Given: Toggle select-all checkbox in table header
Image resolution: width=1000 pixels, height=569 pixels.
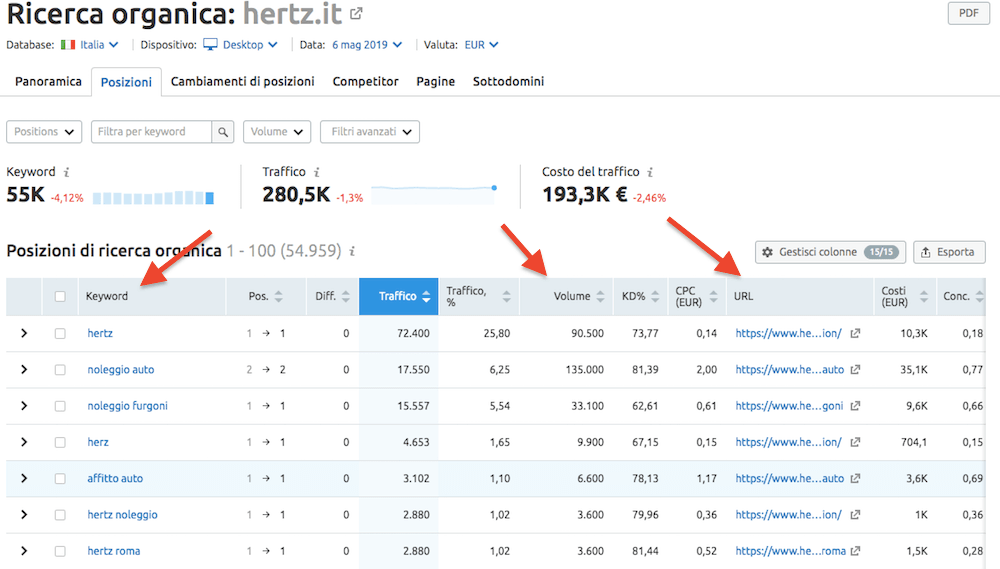Looking at the screenshot, I should click(60, 297).
